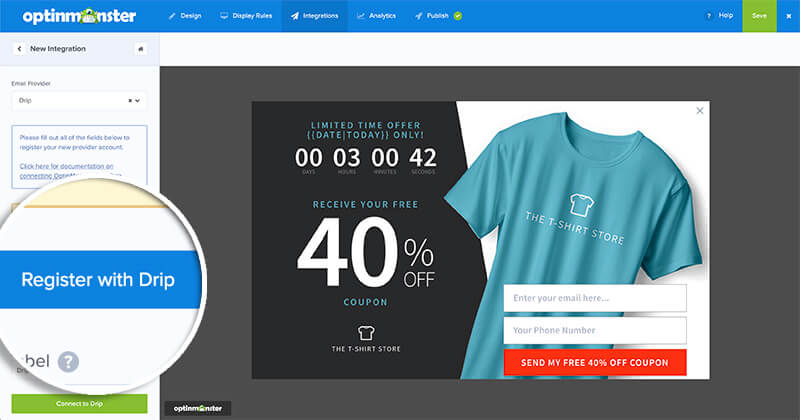Screen dimensions: 800x420
Task: Switch to the Integrations tab
Action: coord(314,16)
